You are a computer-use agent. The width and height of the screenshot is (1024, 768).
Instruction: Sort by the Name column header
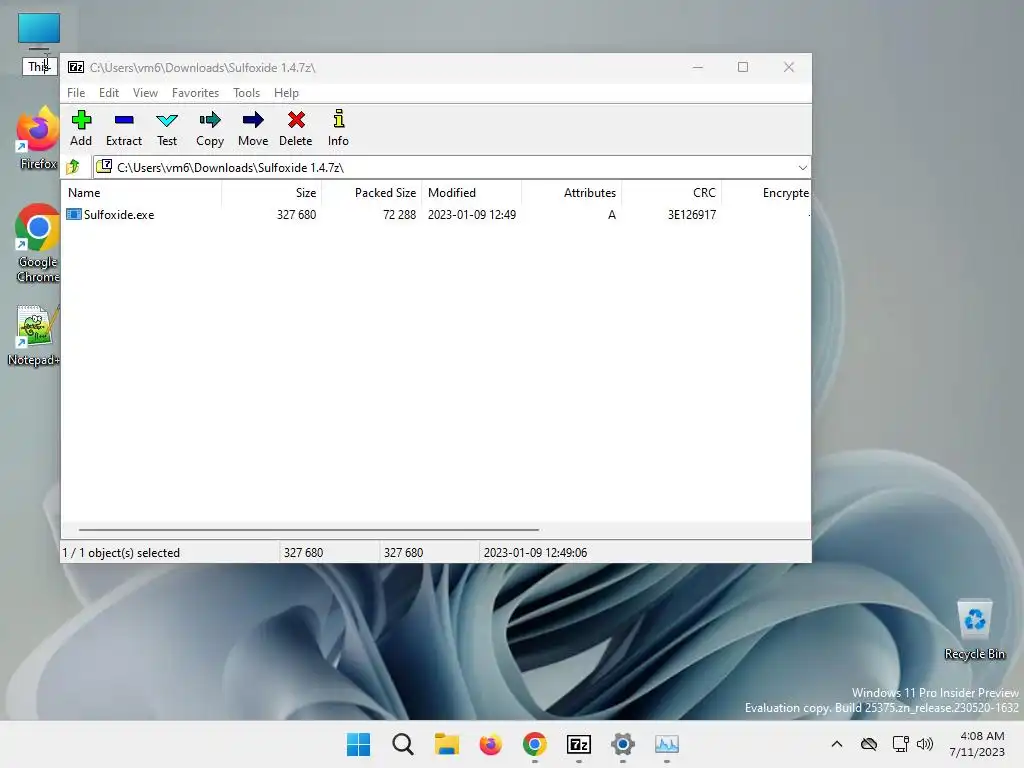141,193
